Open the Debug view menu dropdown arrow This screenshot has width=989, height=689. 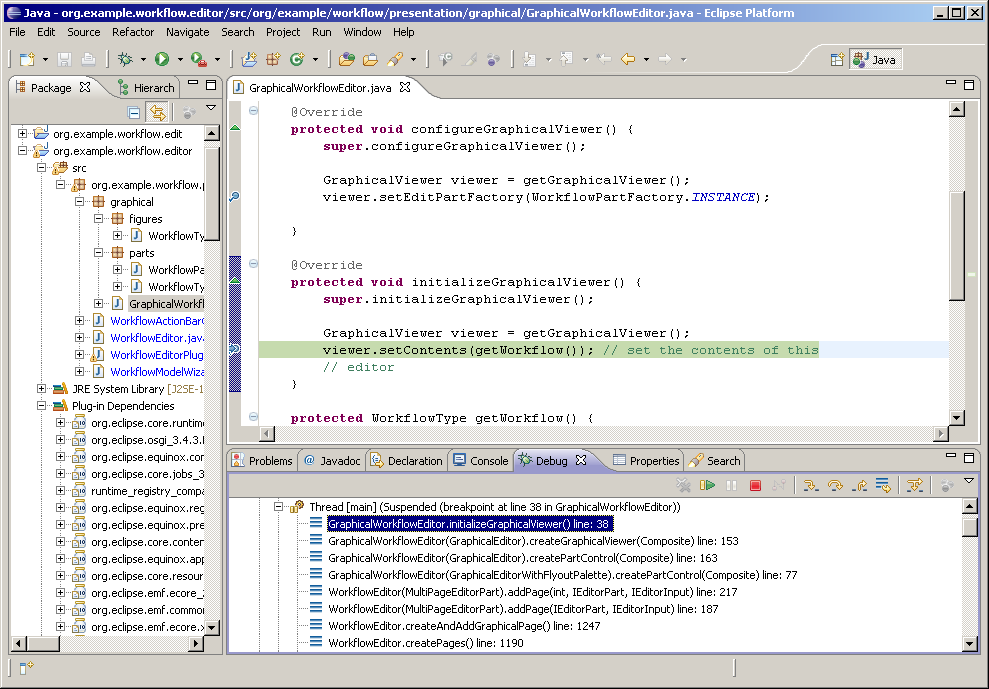968,482
